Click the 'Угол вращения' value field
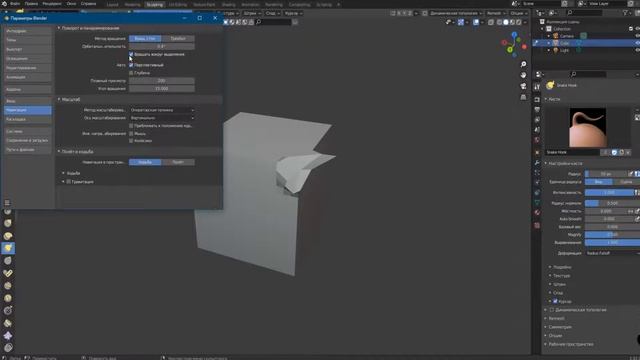Image resolution: width=640 pixels, height=360 pixels. pyautogui.click(x=162, y=89)
